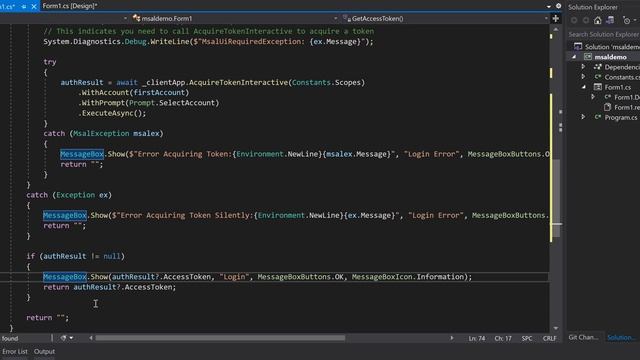The width and height of the screenshot is (640, 360).
Task: Click the Ln: 74 line indicator
Action: coord(477,338)
